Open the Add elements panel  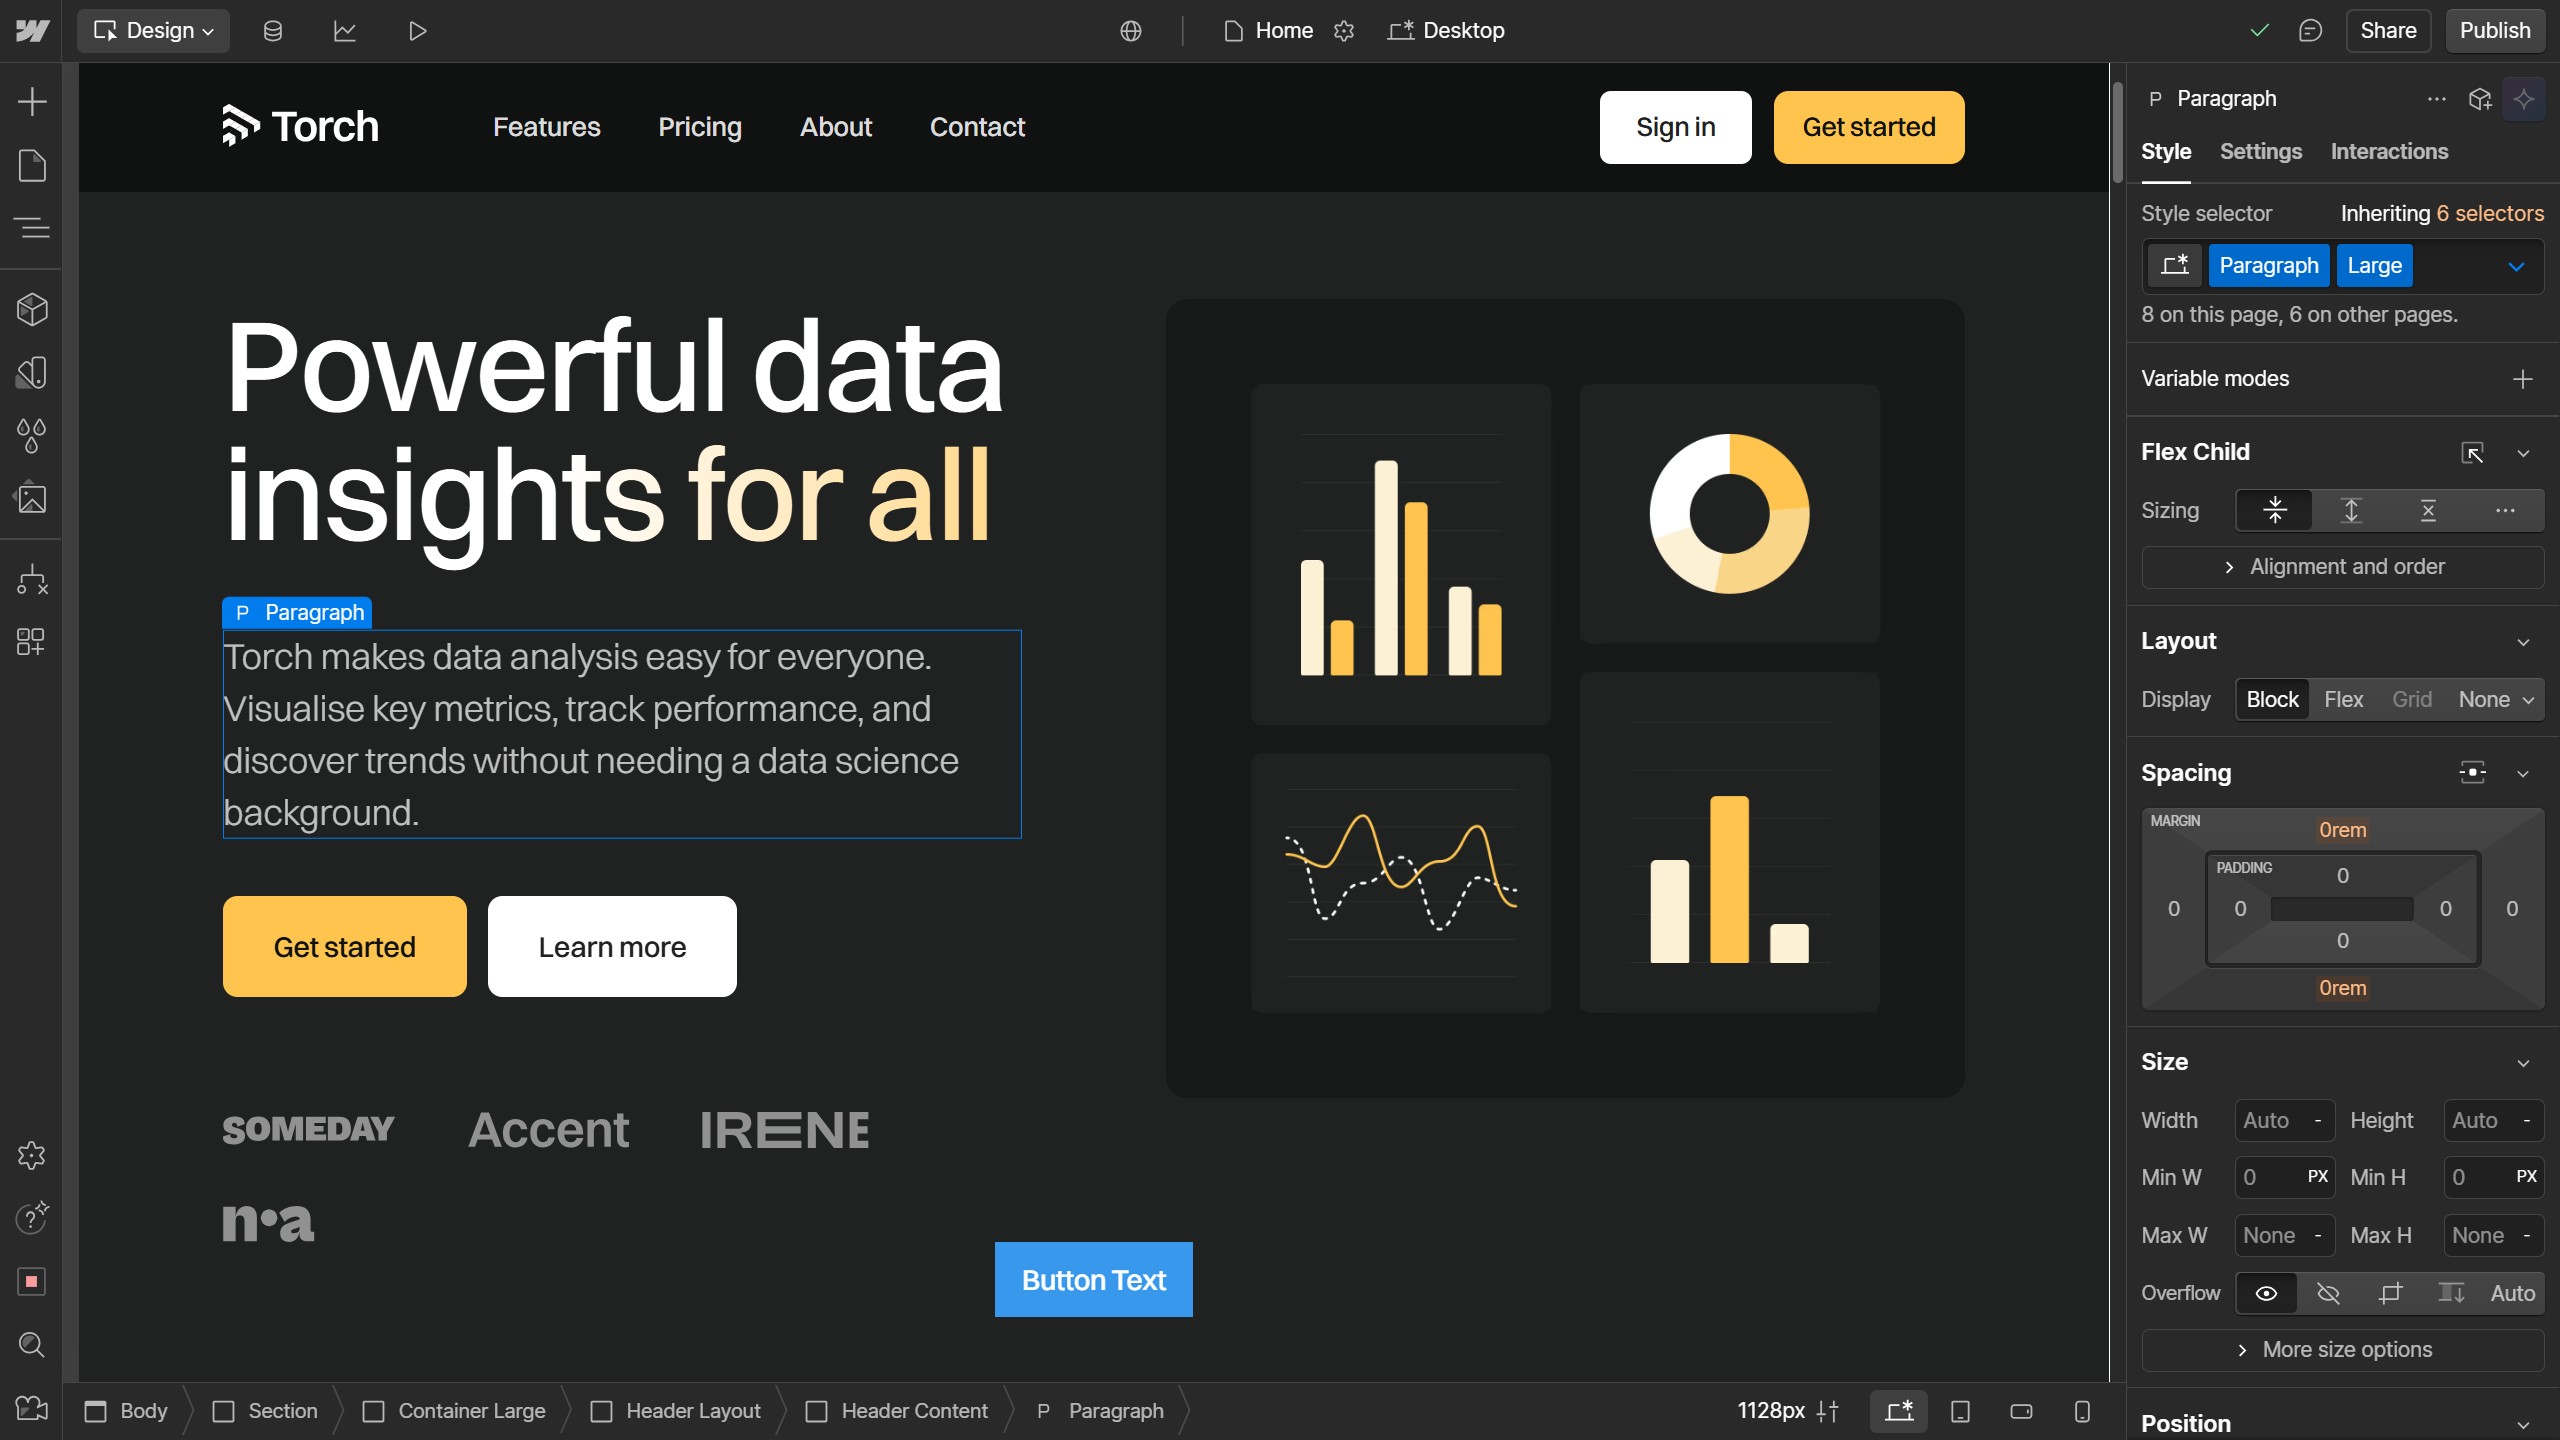click(32, 101)
